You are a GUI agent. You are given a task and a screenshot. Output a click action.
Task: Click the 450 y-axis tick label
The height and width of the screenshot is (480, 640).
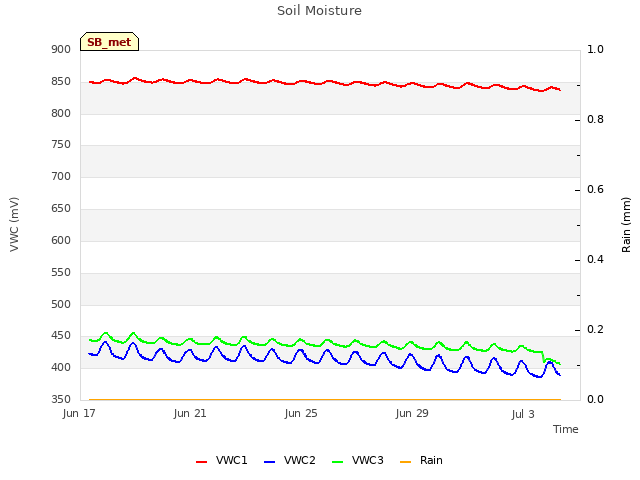tap(61, 336)
